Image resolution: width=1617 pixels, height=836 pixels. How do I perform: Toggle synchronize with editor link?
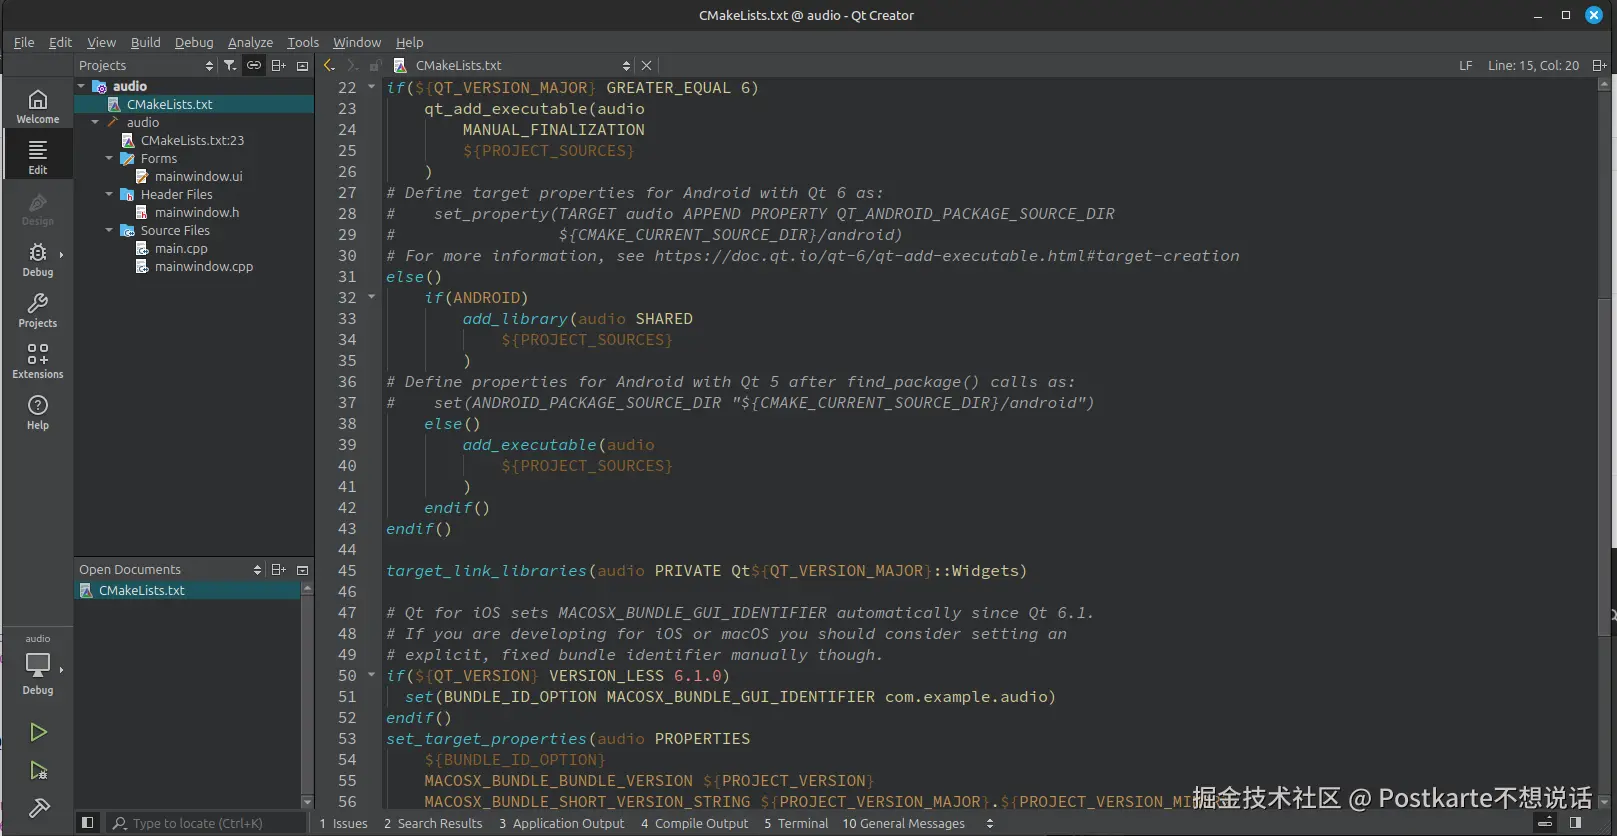click(x=254, y=65)
